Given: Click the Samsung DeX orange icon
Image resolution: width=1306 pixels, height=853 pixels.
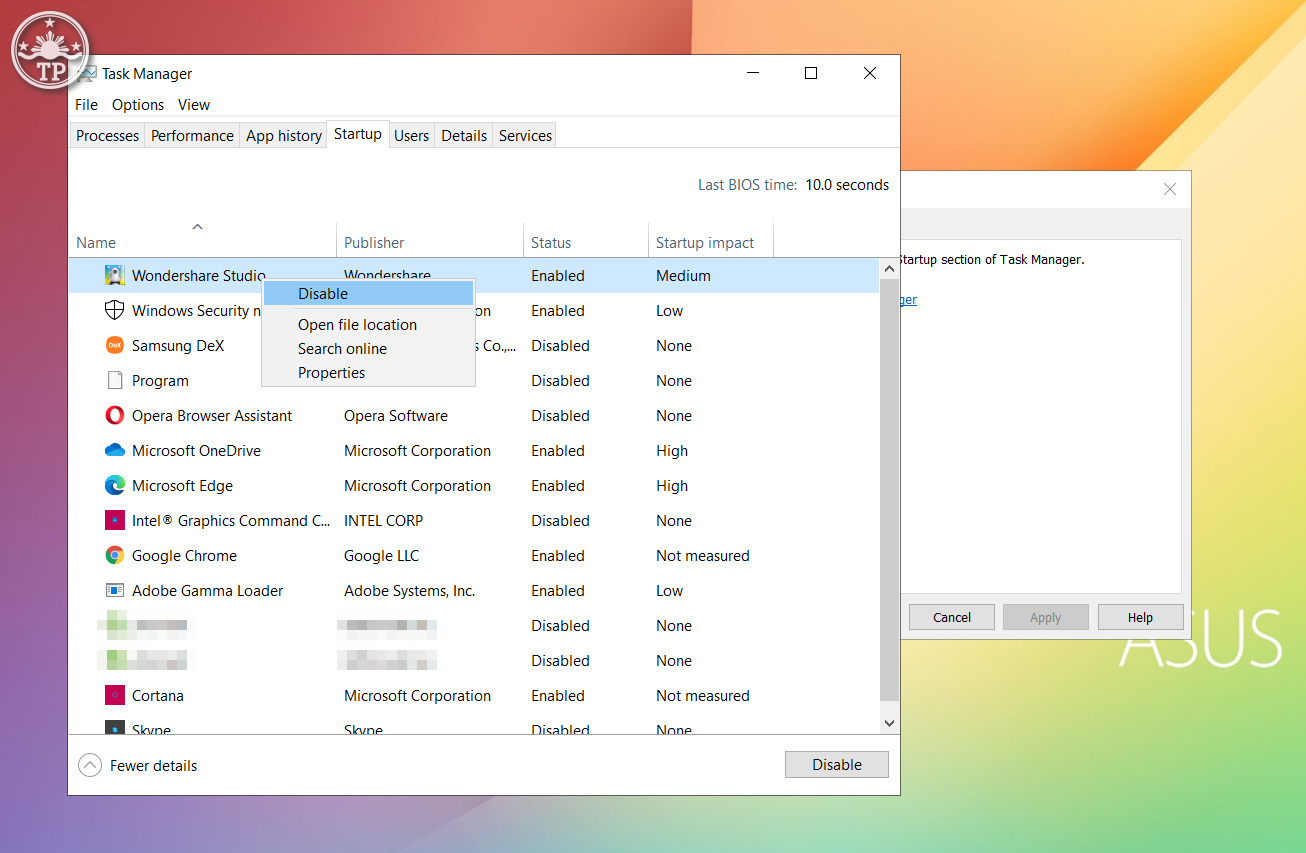Looking at the screenshot, I should click(x=115, y=346).
